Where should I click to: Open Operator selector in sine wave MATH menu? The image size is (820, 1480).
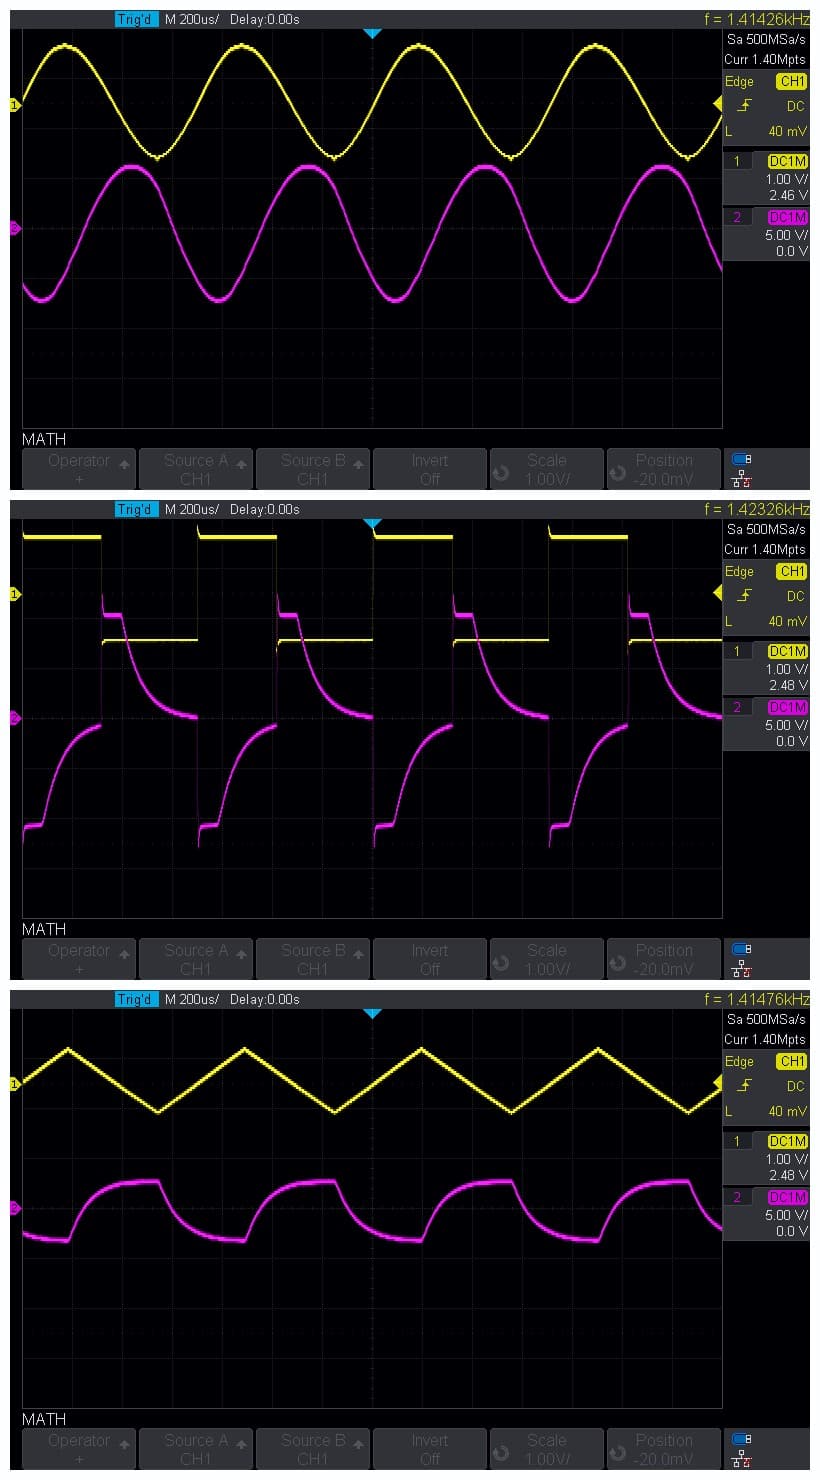(79, 469)
